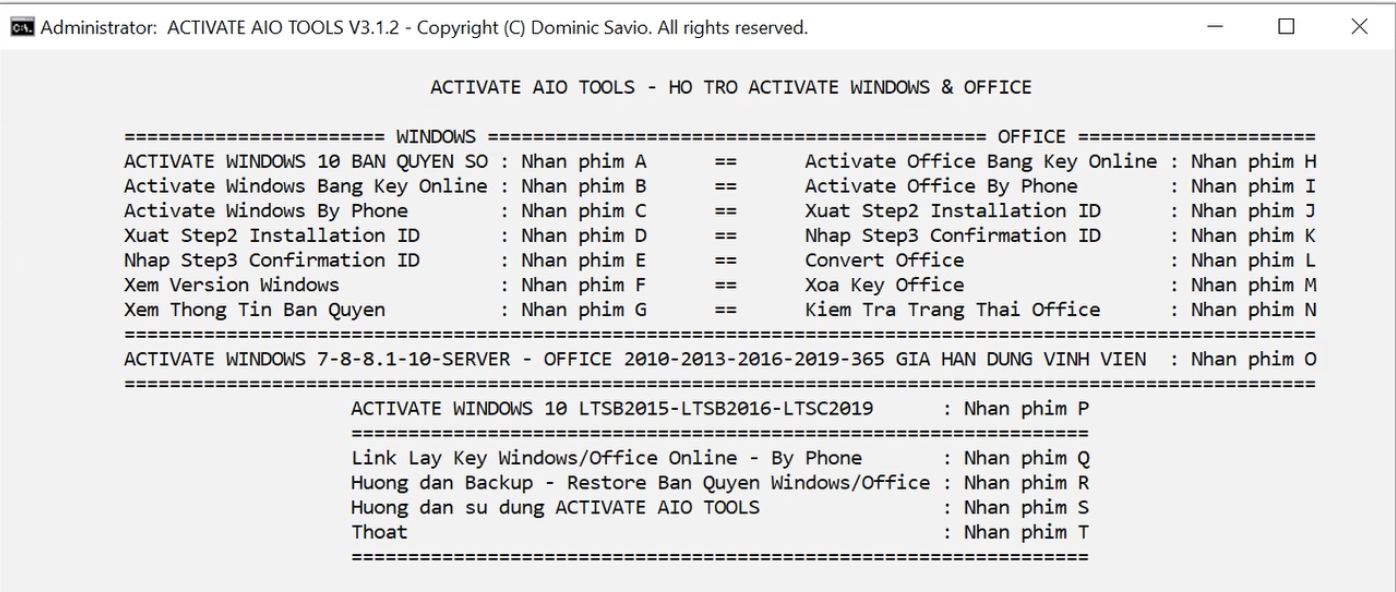This screenshot has height=592, width=1396.
Task: Click 'Nhan phim S' label
Action: click(x=1025, y=508)
